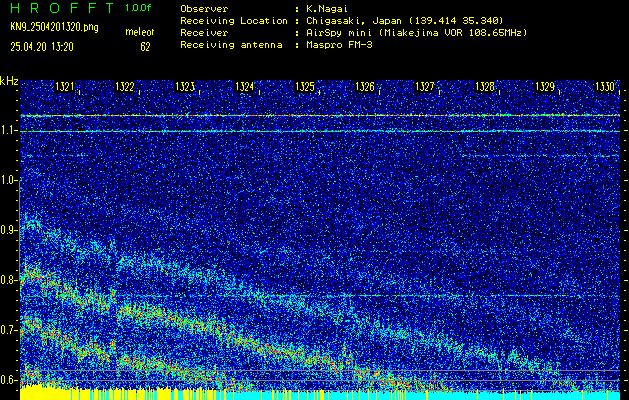Screen dimensions: 629x400
Task: Select the Maspro FM-3 antenna text
Action: 339,45
